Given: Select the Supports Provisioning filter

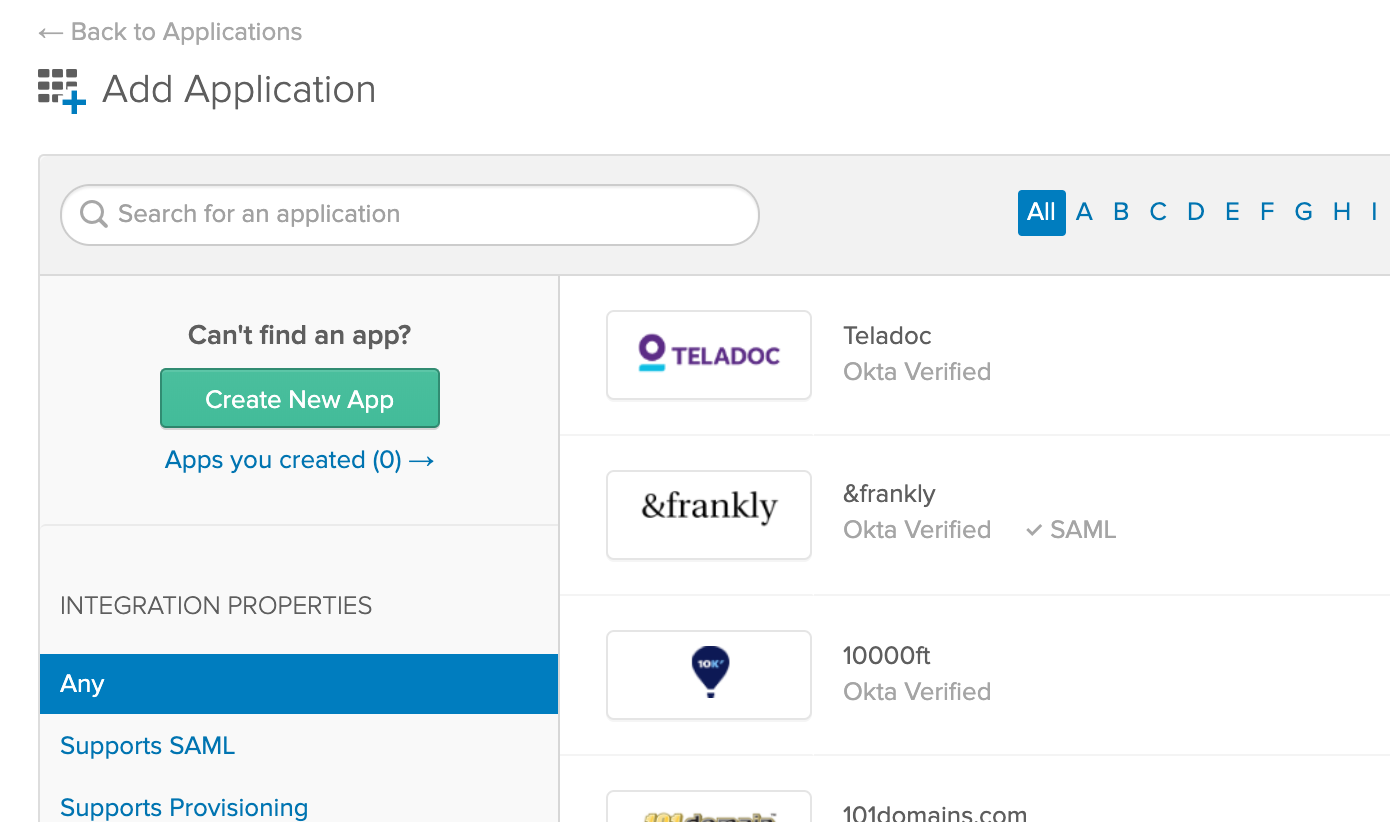Looking at the screenshot, I should coord(184,807).
